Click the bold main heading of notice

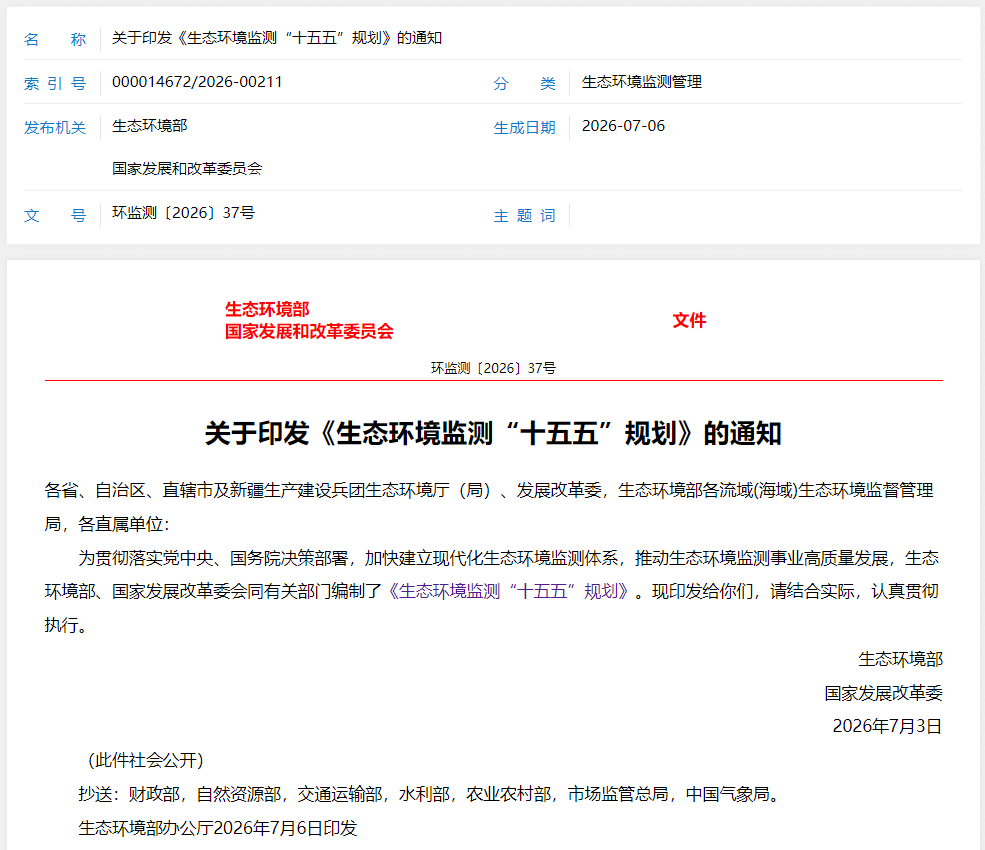tap(493, 433)
